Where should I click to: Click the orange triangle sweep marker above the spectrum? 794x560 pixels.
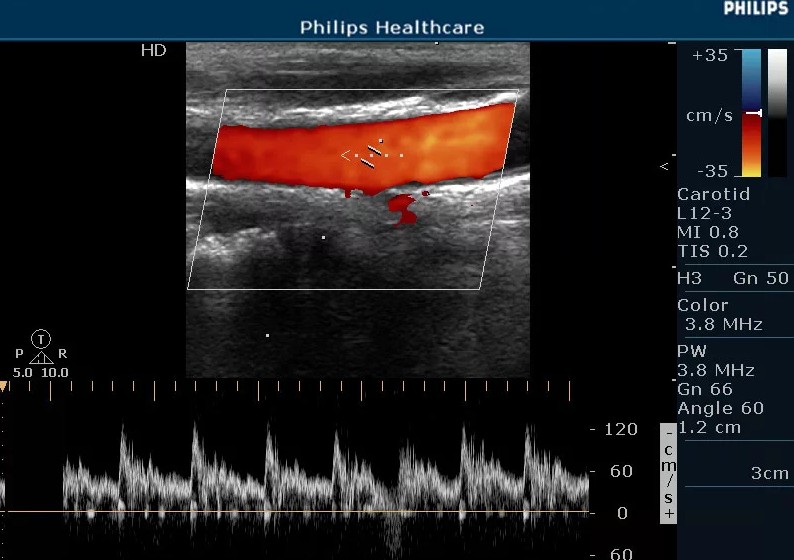pos(4,385)
